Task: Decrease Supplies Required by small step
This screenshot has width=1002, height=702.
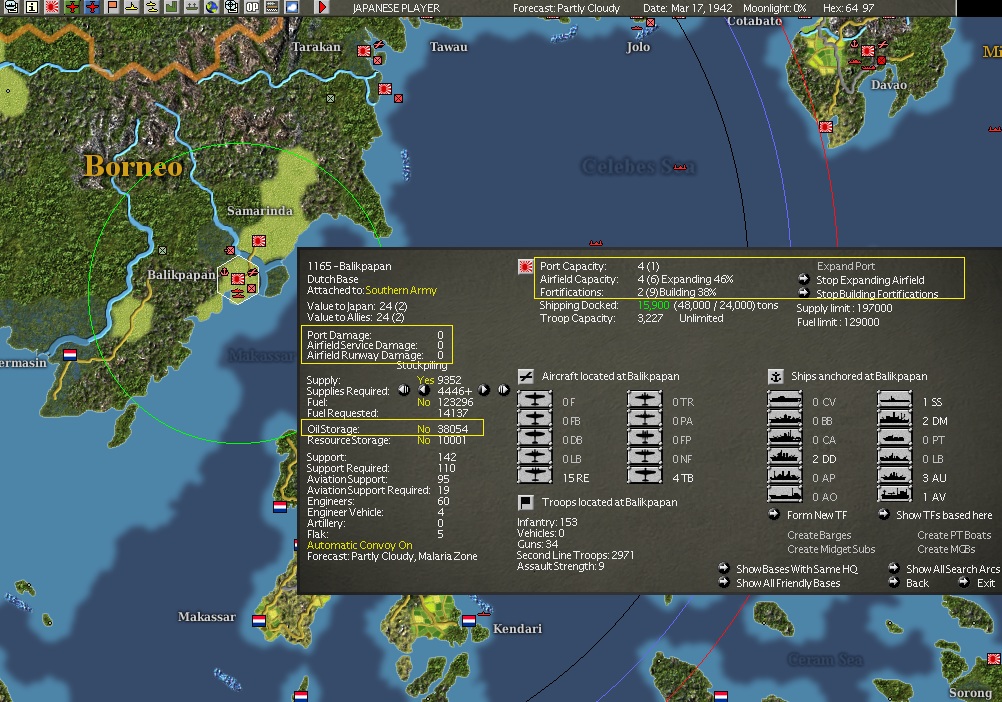Action: [x=424, y=390]
